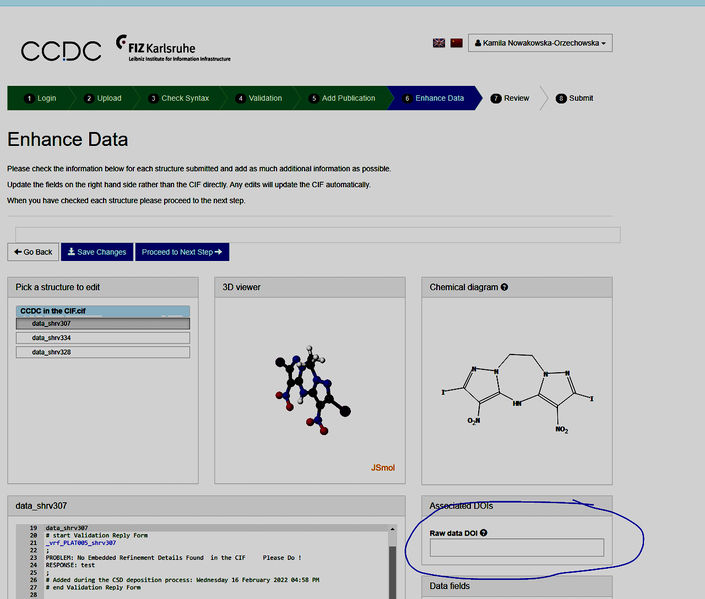Screen dimensions: 705x599
Task: Click the PROBLEM line in the CIF text
Action: pos(174,558)
